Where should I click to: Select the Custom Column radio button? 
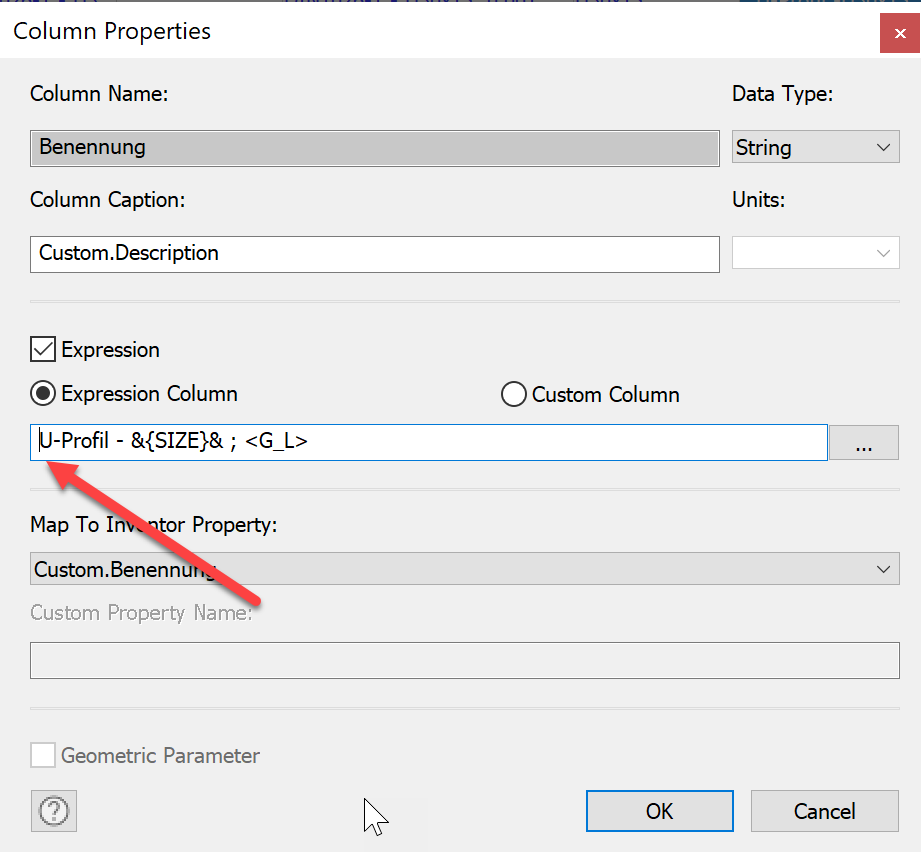coord(513,394)
